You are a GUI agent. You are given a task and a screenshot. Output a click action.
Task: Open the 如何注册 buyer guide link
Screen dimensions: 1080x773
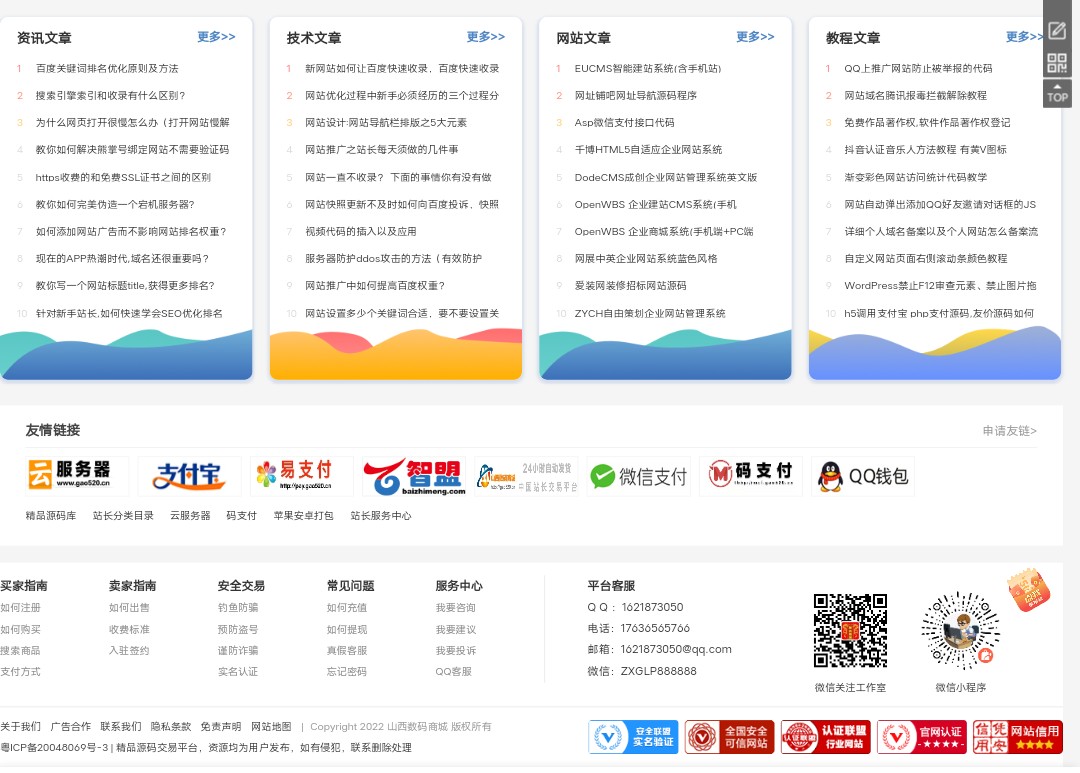click(x=20, y=608)
